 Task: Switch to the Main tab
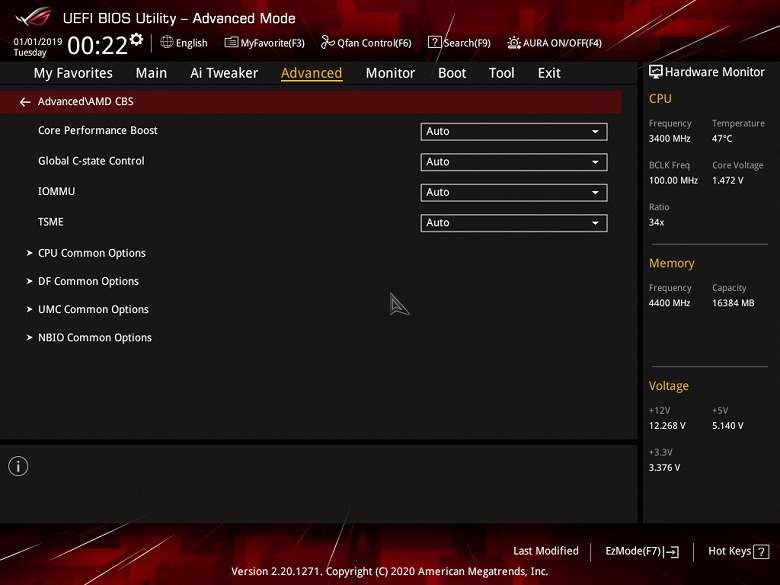pos(151,73)
